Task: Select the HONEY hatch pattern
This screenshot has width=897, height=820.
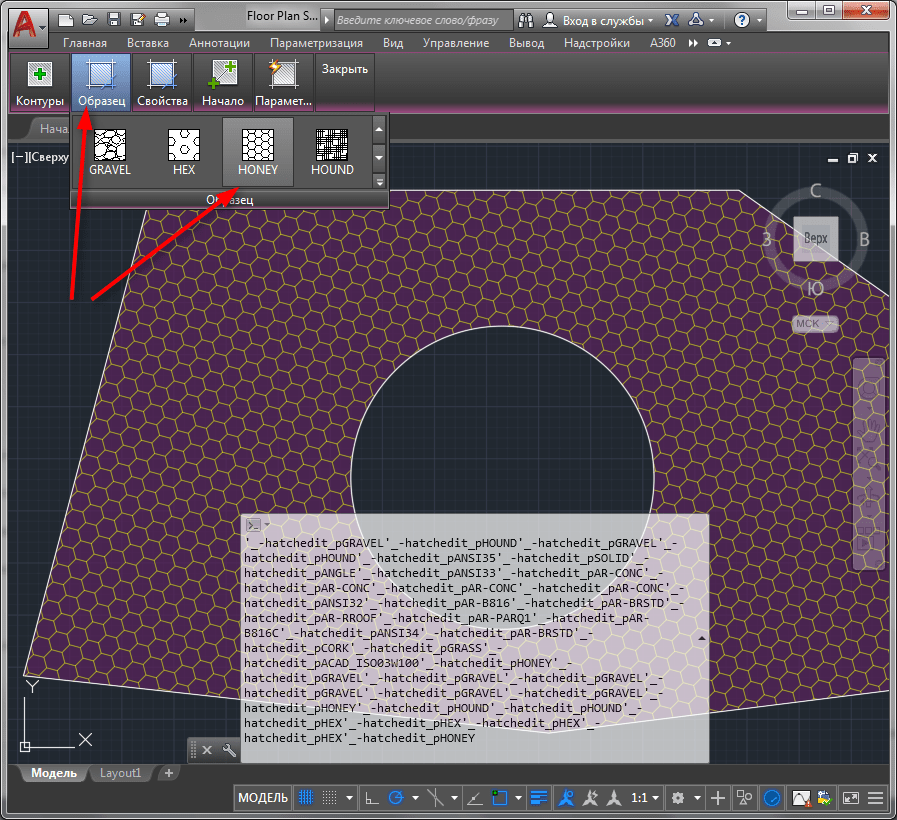Action: (257, 152)
